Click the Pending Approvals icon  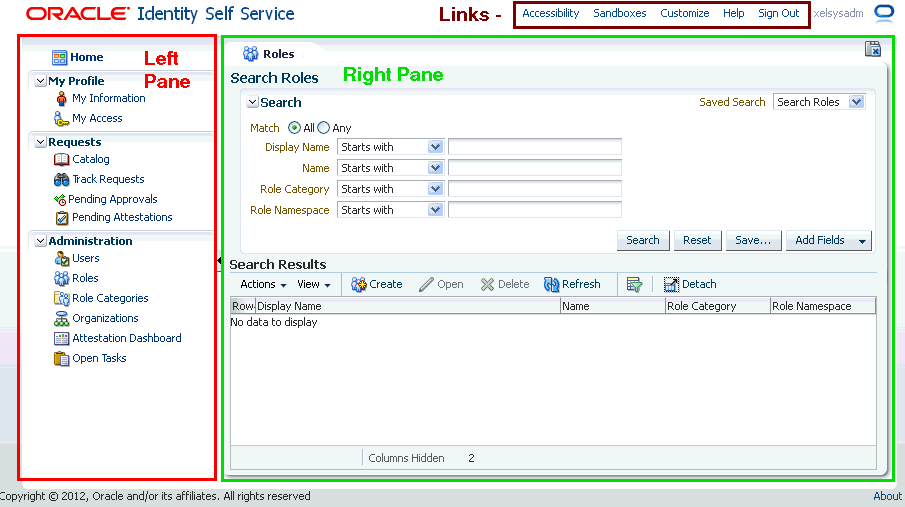[59, 200]
